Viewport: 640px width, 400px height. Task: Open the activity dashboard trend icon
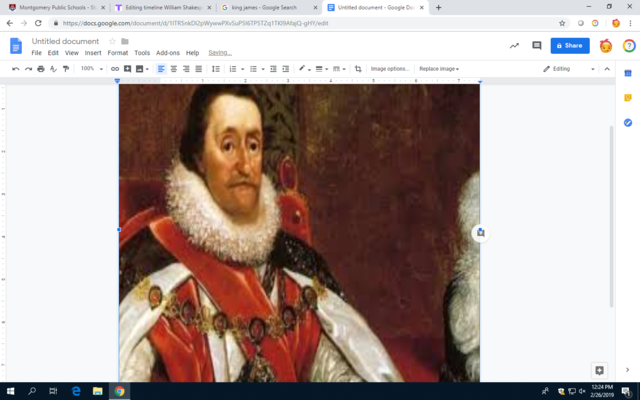pos(514,46)
